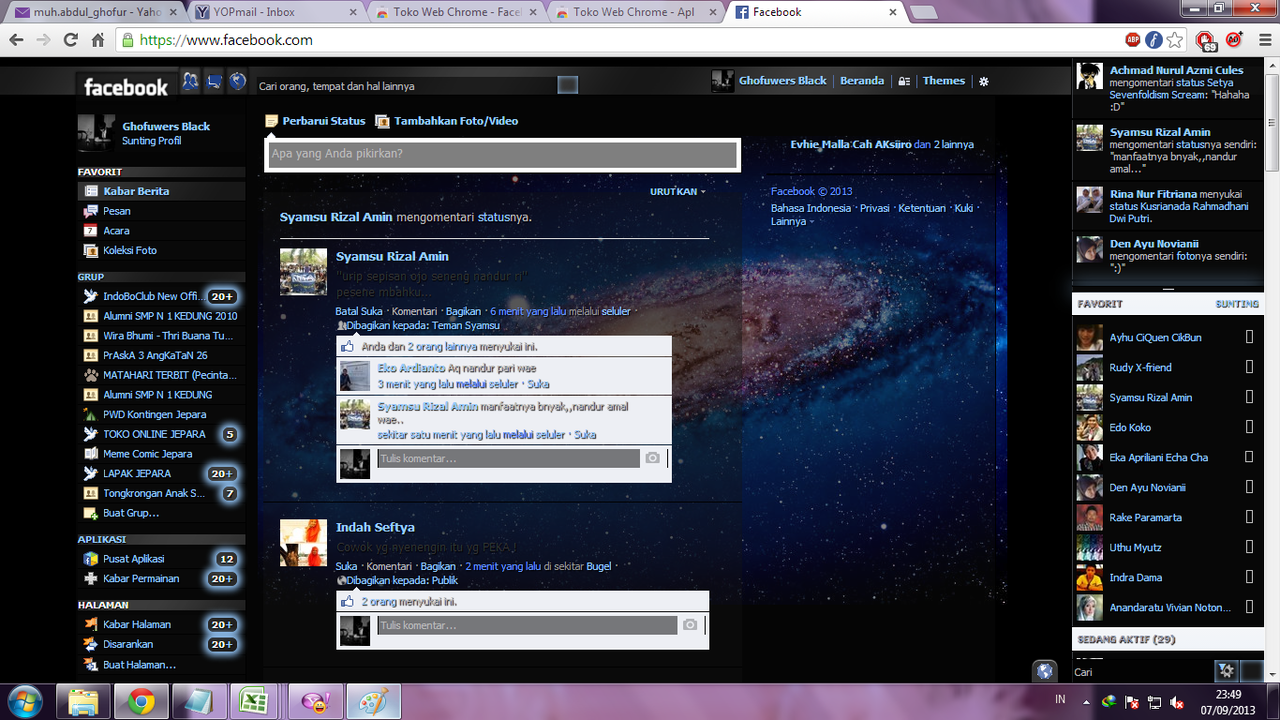Viewport: 1280px width, 720px height.
Task: Click camera icon in Indah Seftya comment box
Action: 689,625
